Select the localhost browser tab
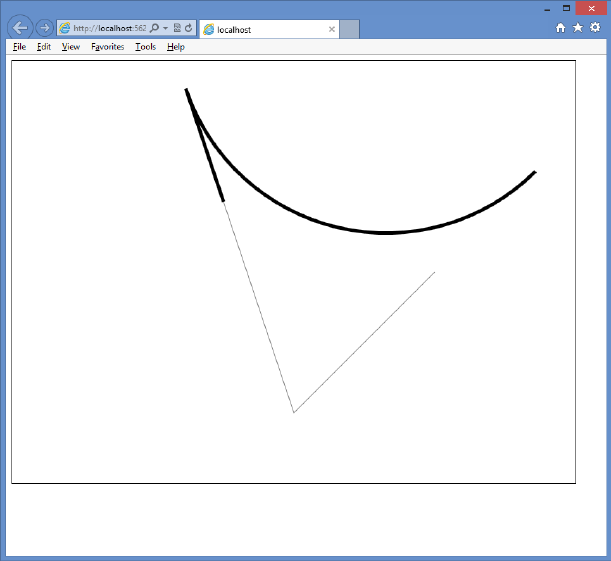Screen dimensions: 611x561 click(269, 29)
